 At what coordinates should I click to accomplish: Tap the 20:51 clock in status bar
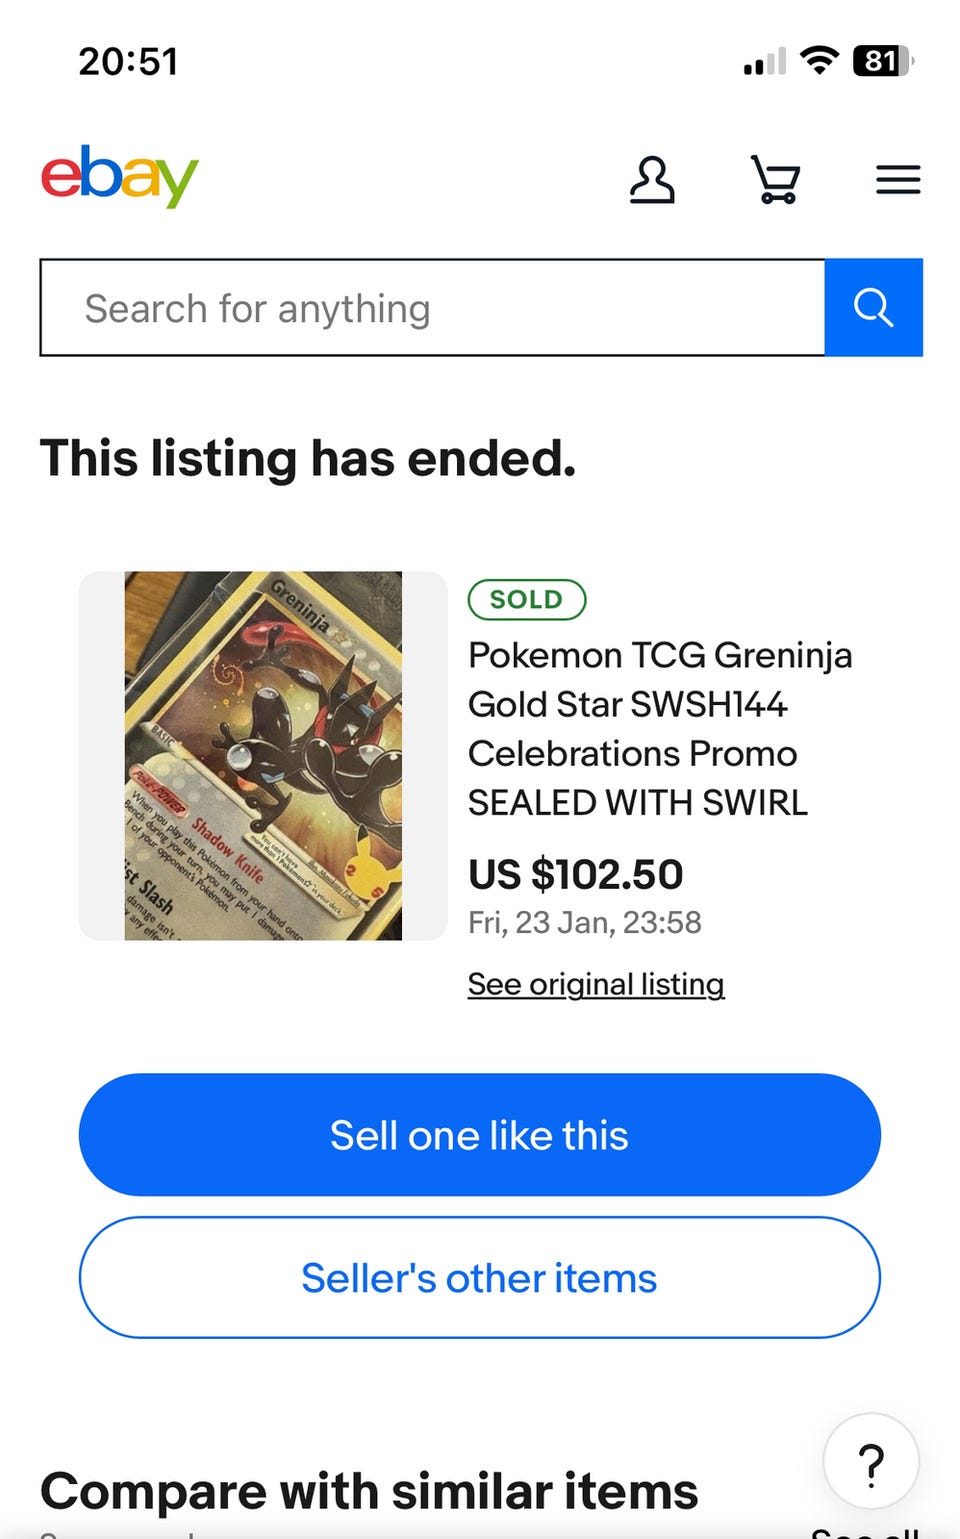[x=128, y=62]
